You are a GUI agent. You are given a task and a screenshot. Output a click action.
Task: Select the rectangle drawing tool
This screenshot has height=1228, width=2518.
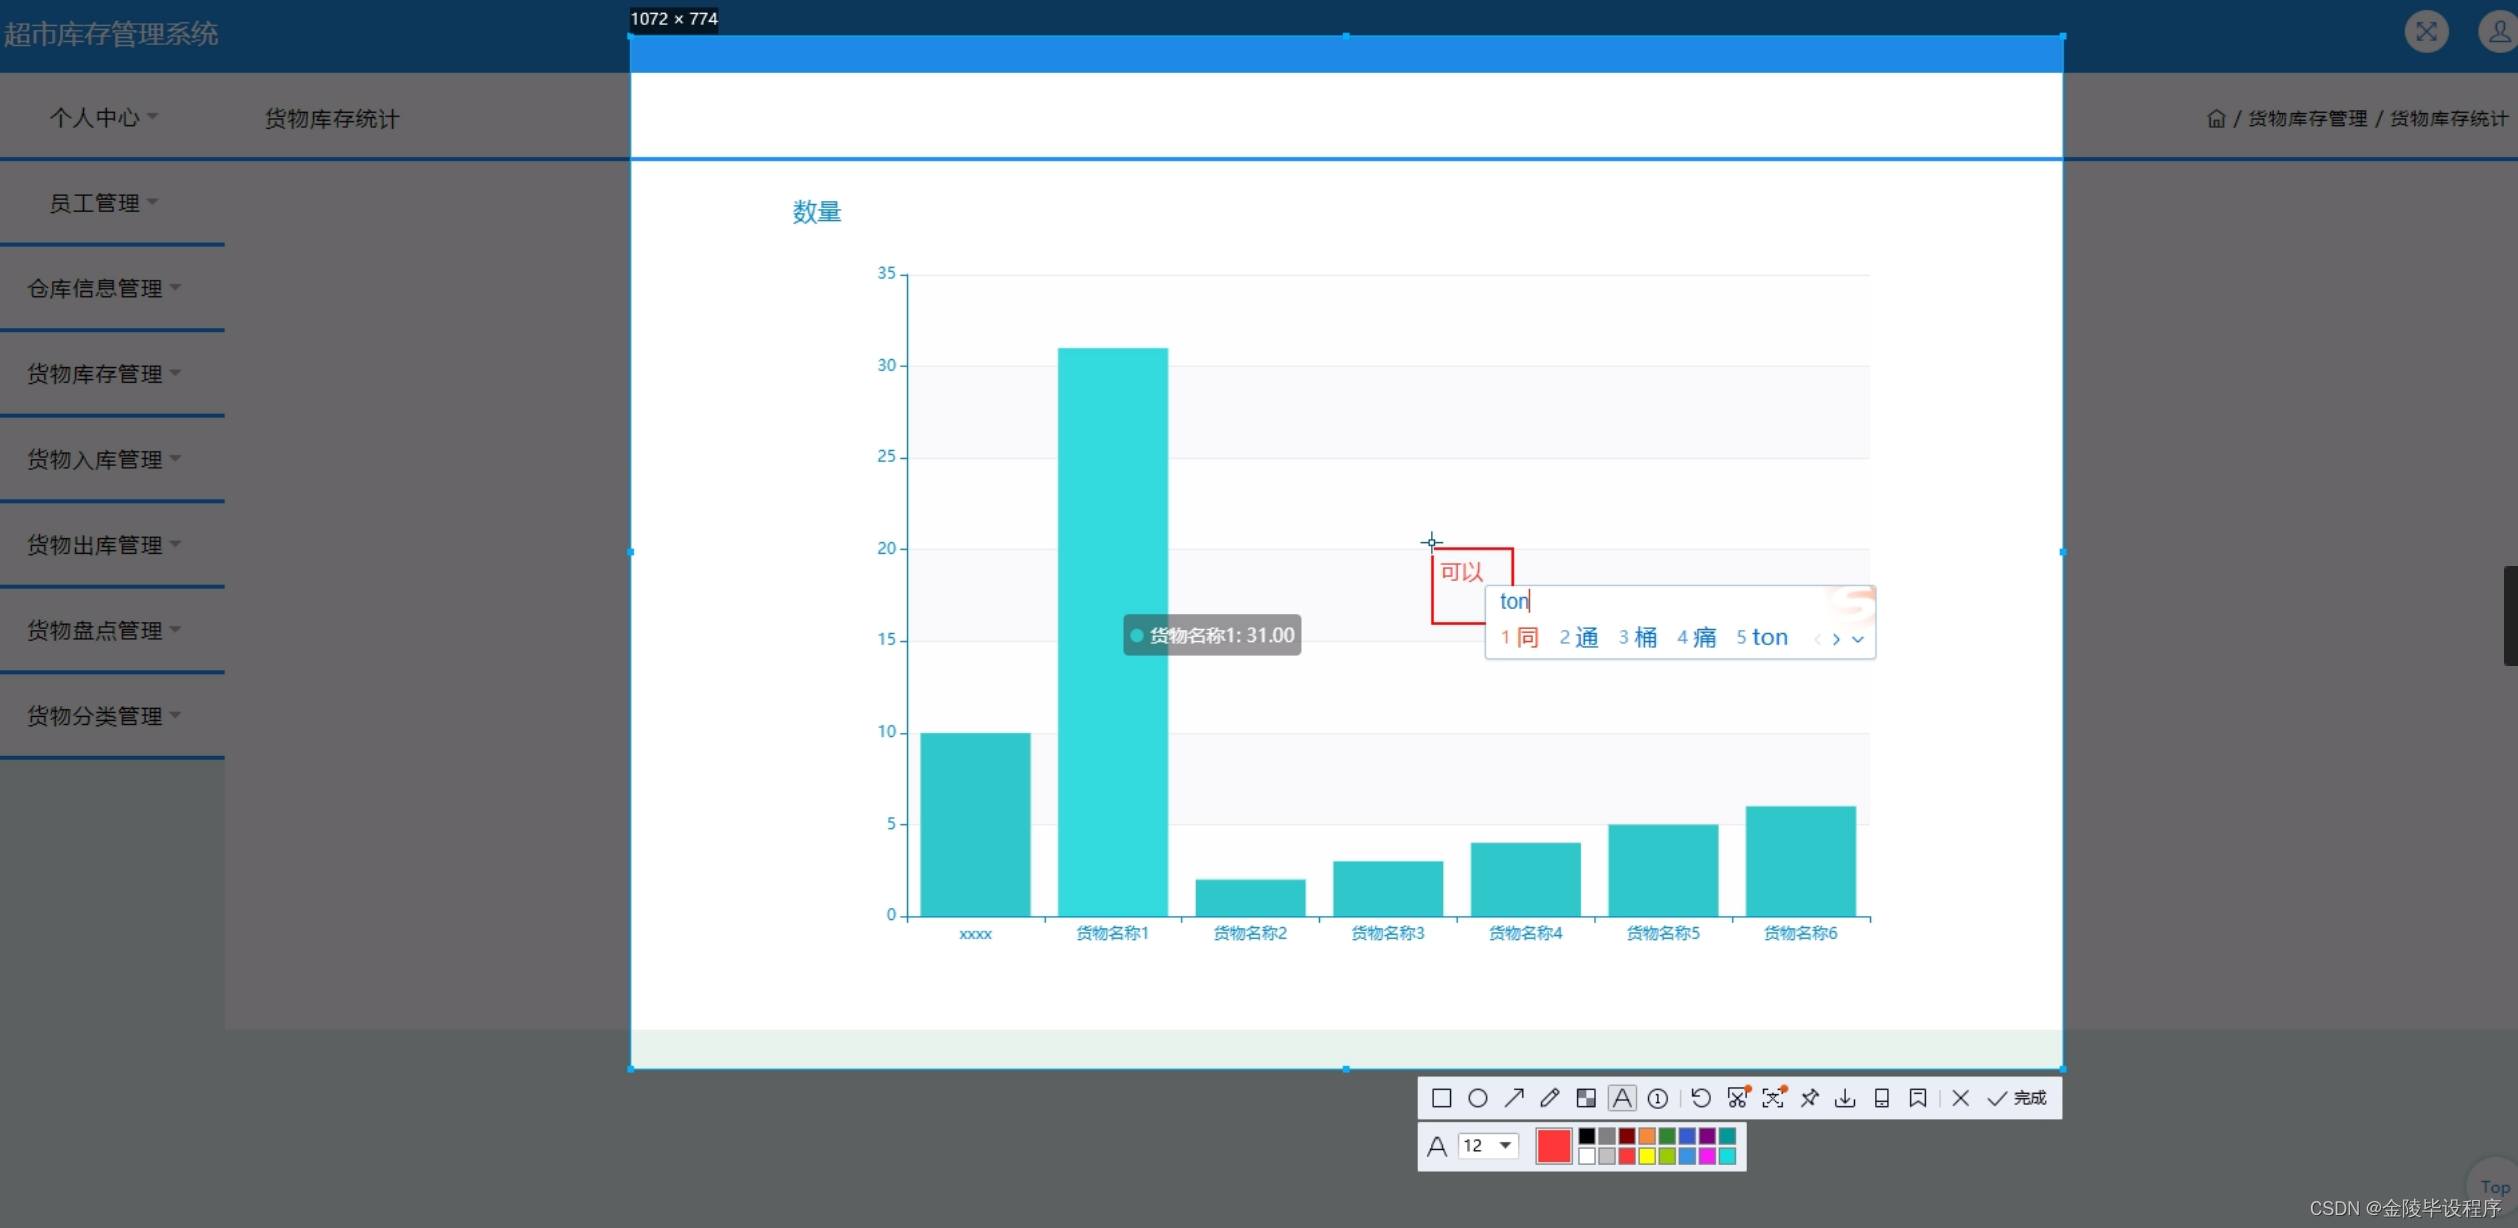[x=1441, y=1098]
